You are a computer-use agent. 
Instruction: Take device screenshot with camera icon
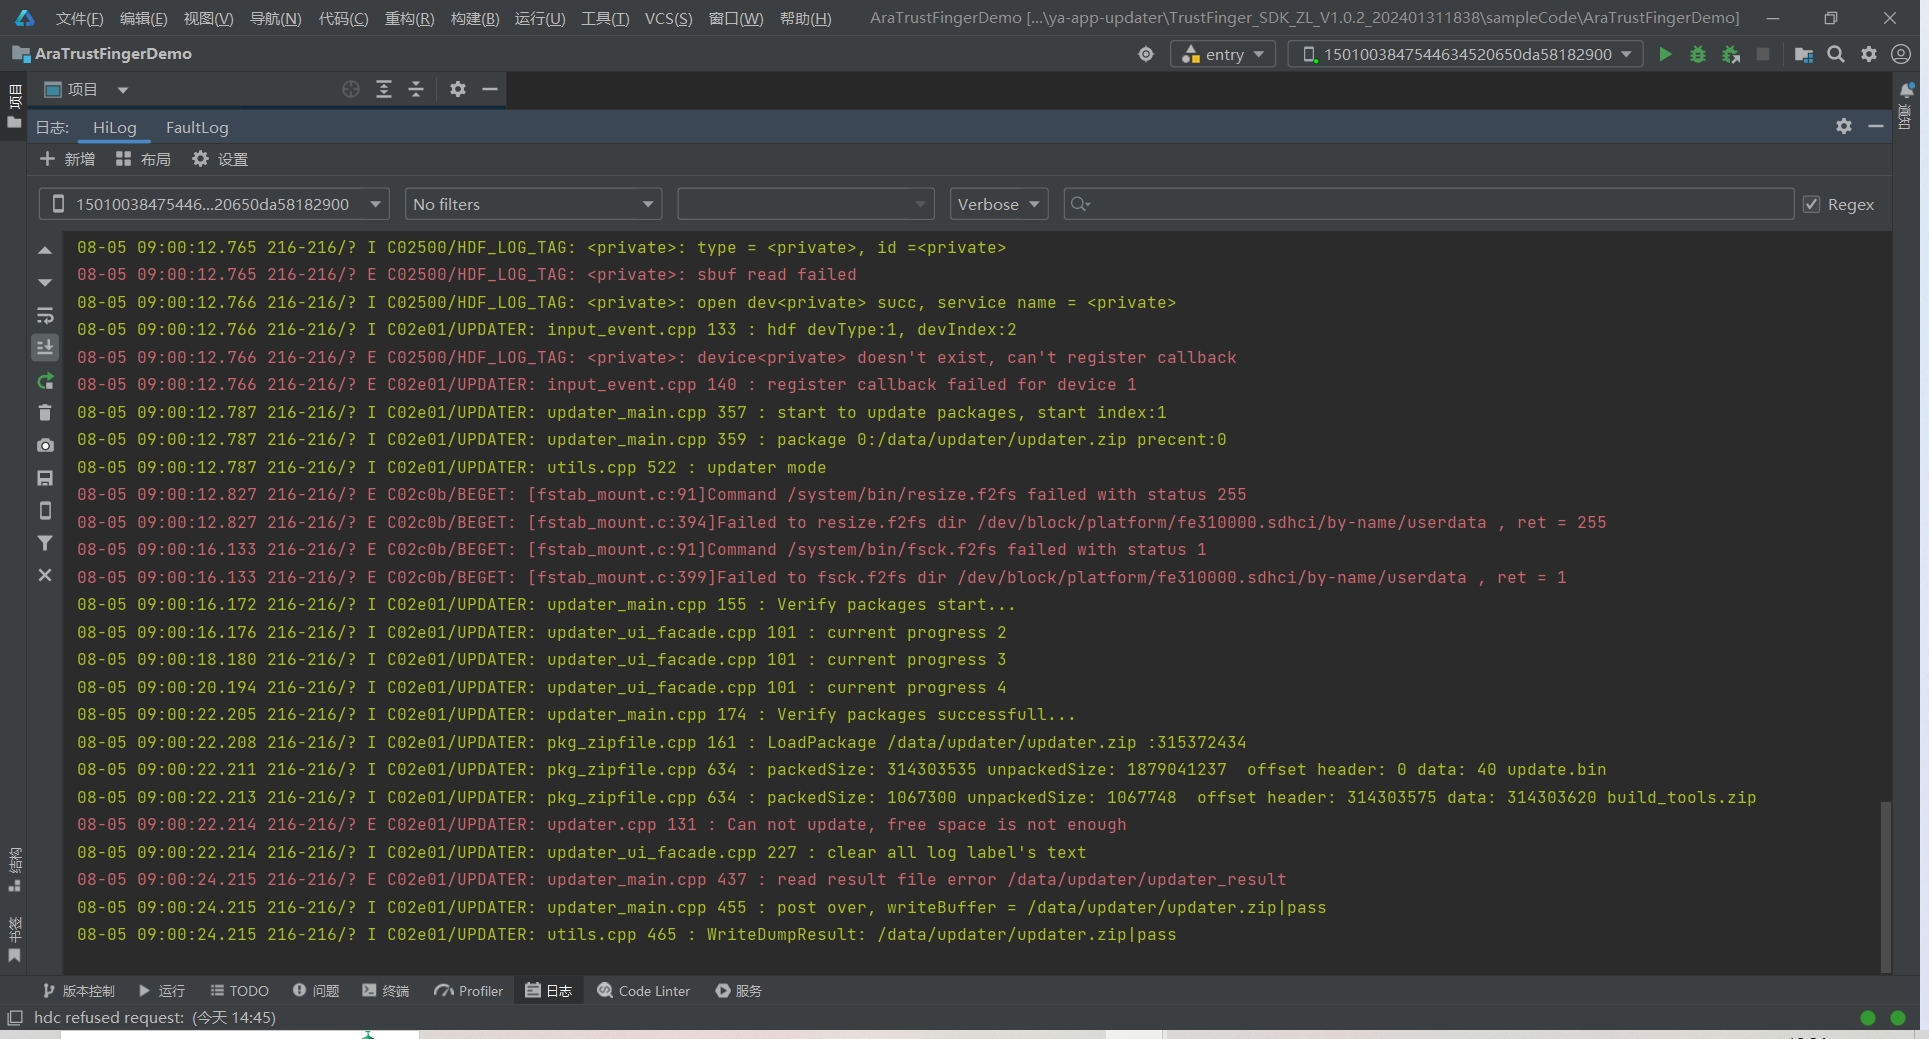pos(45,445)
